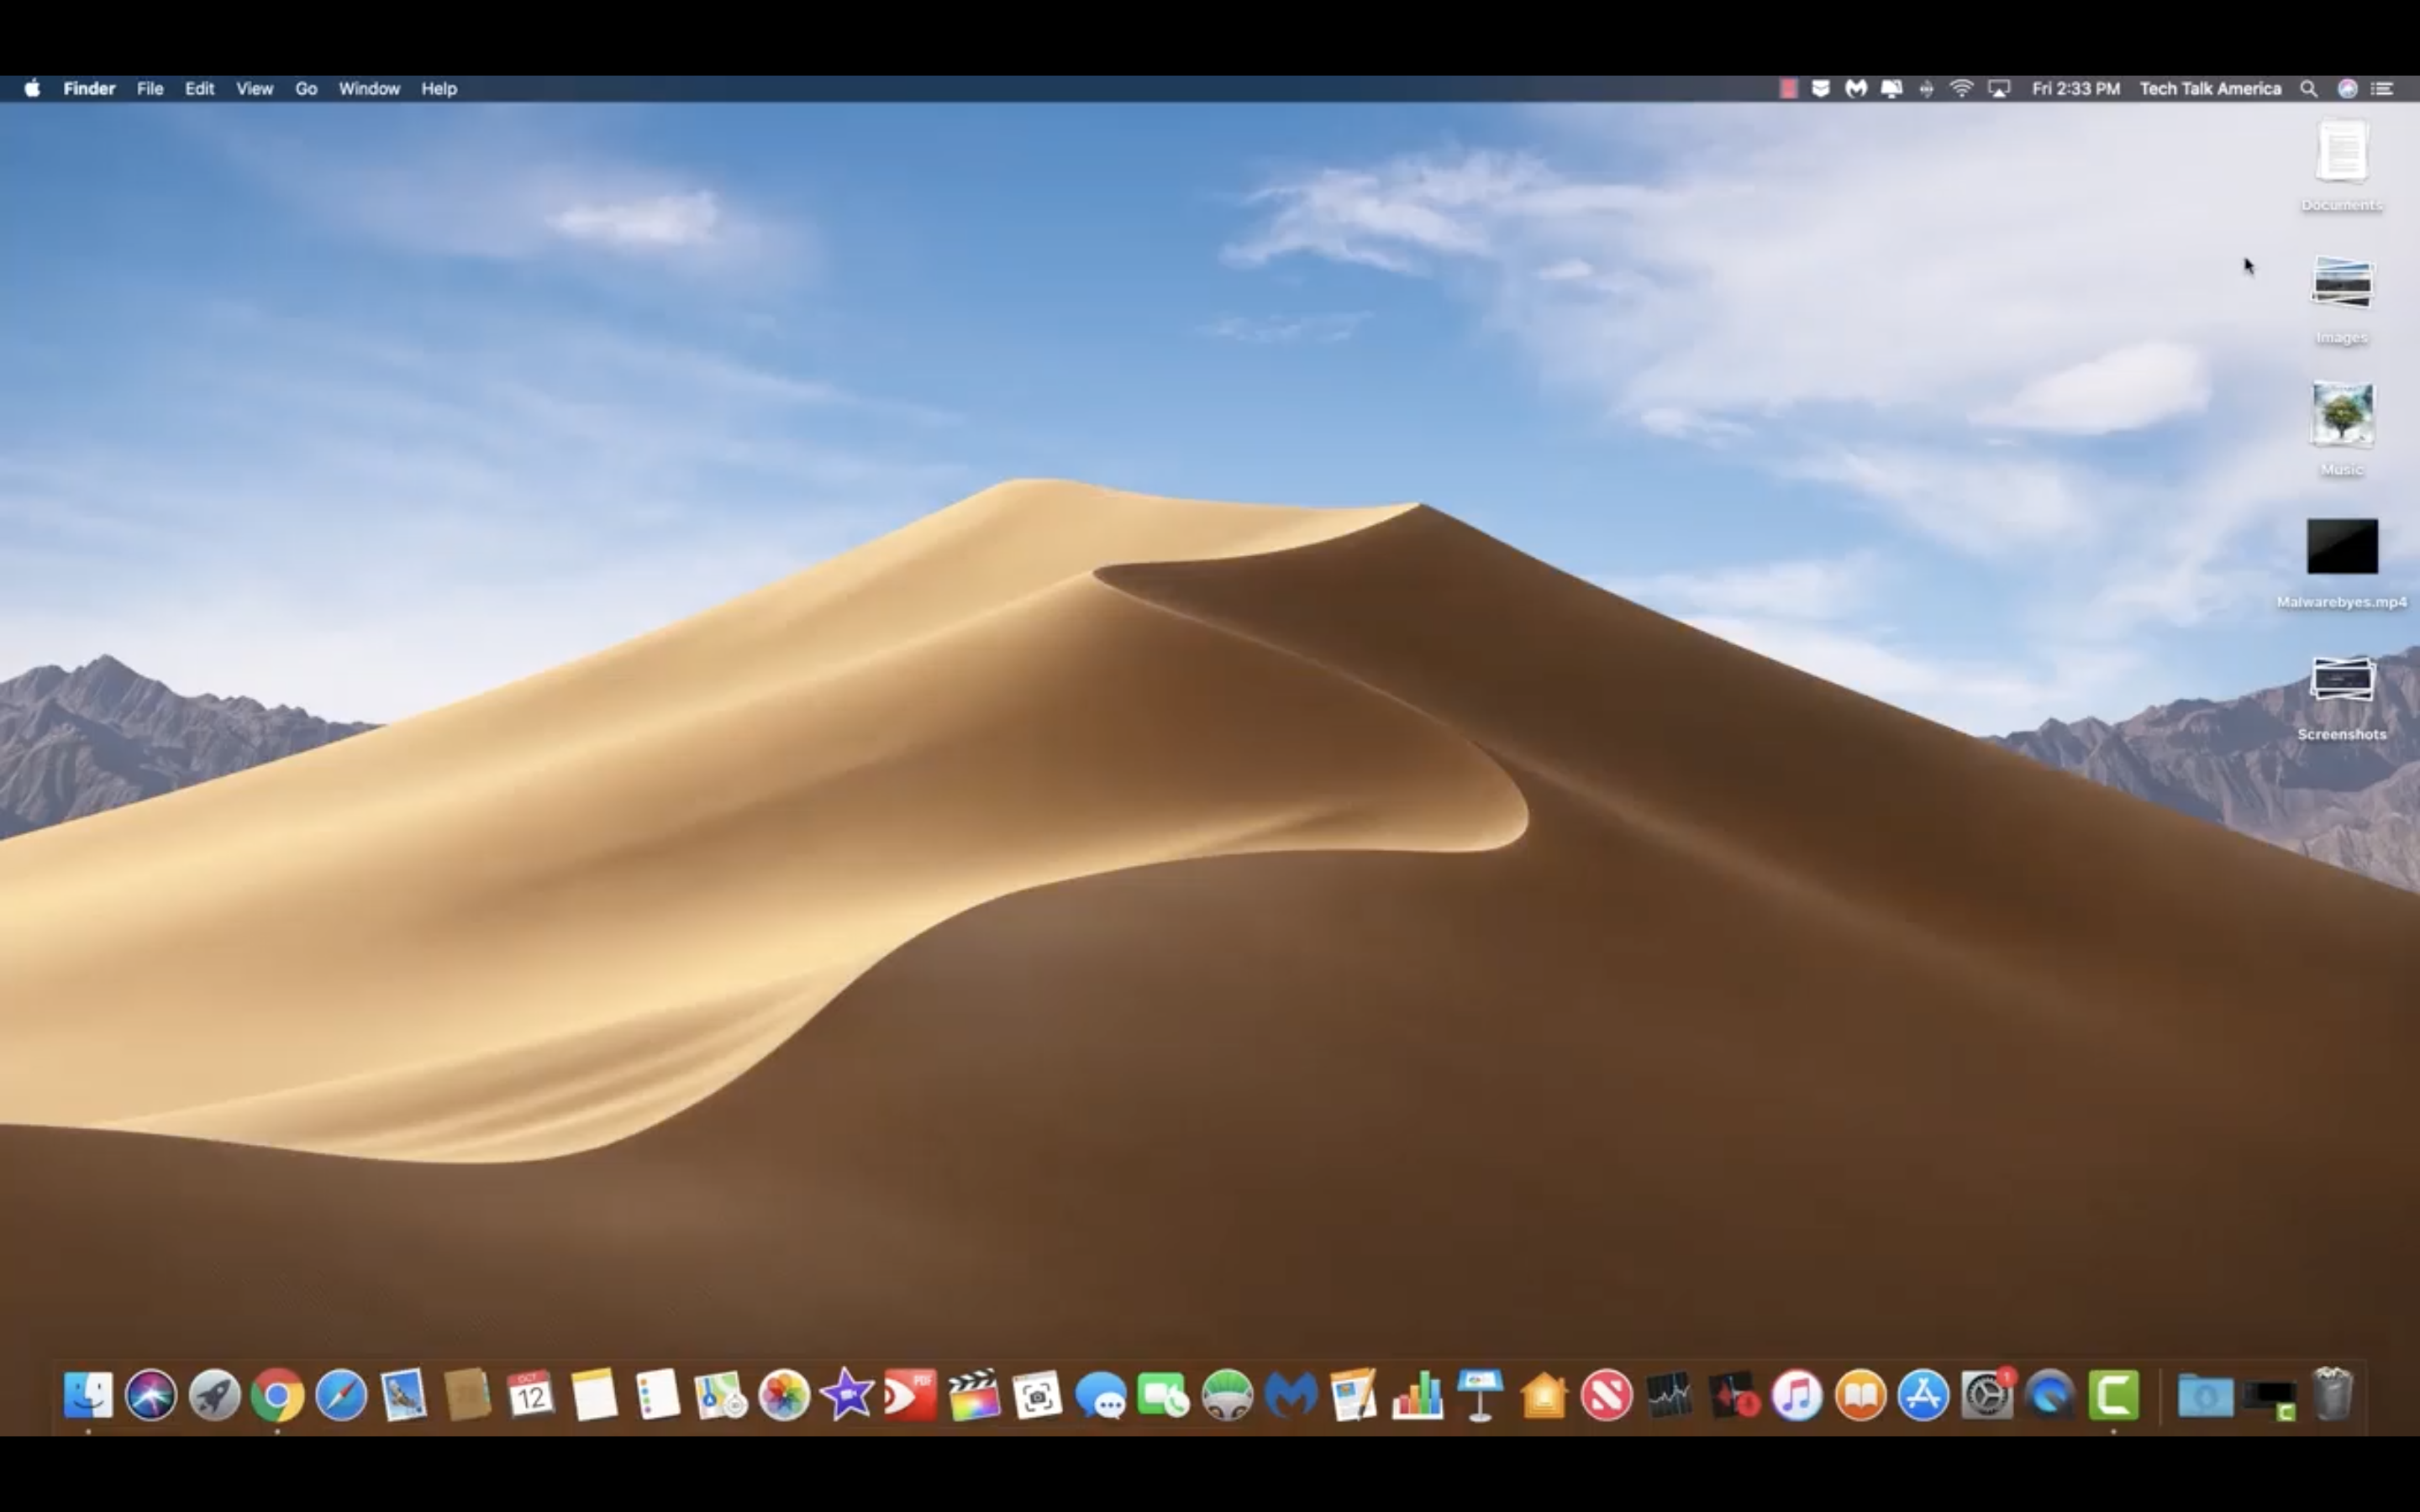Viewport: 2420px width, 1512px height.
Task: Click red recording indicator in menu bar
Action: coord(1788,89)
